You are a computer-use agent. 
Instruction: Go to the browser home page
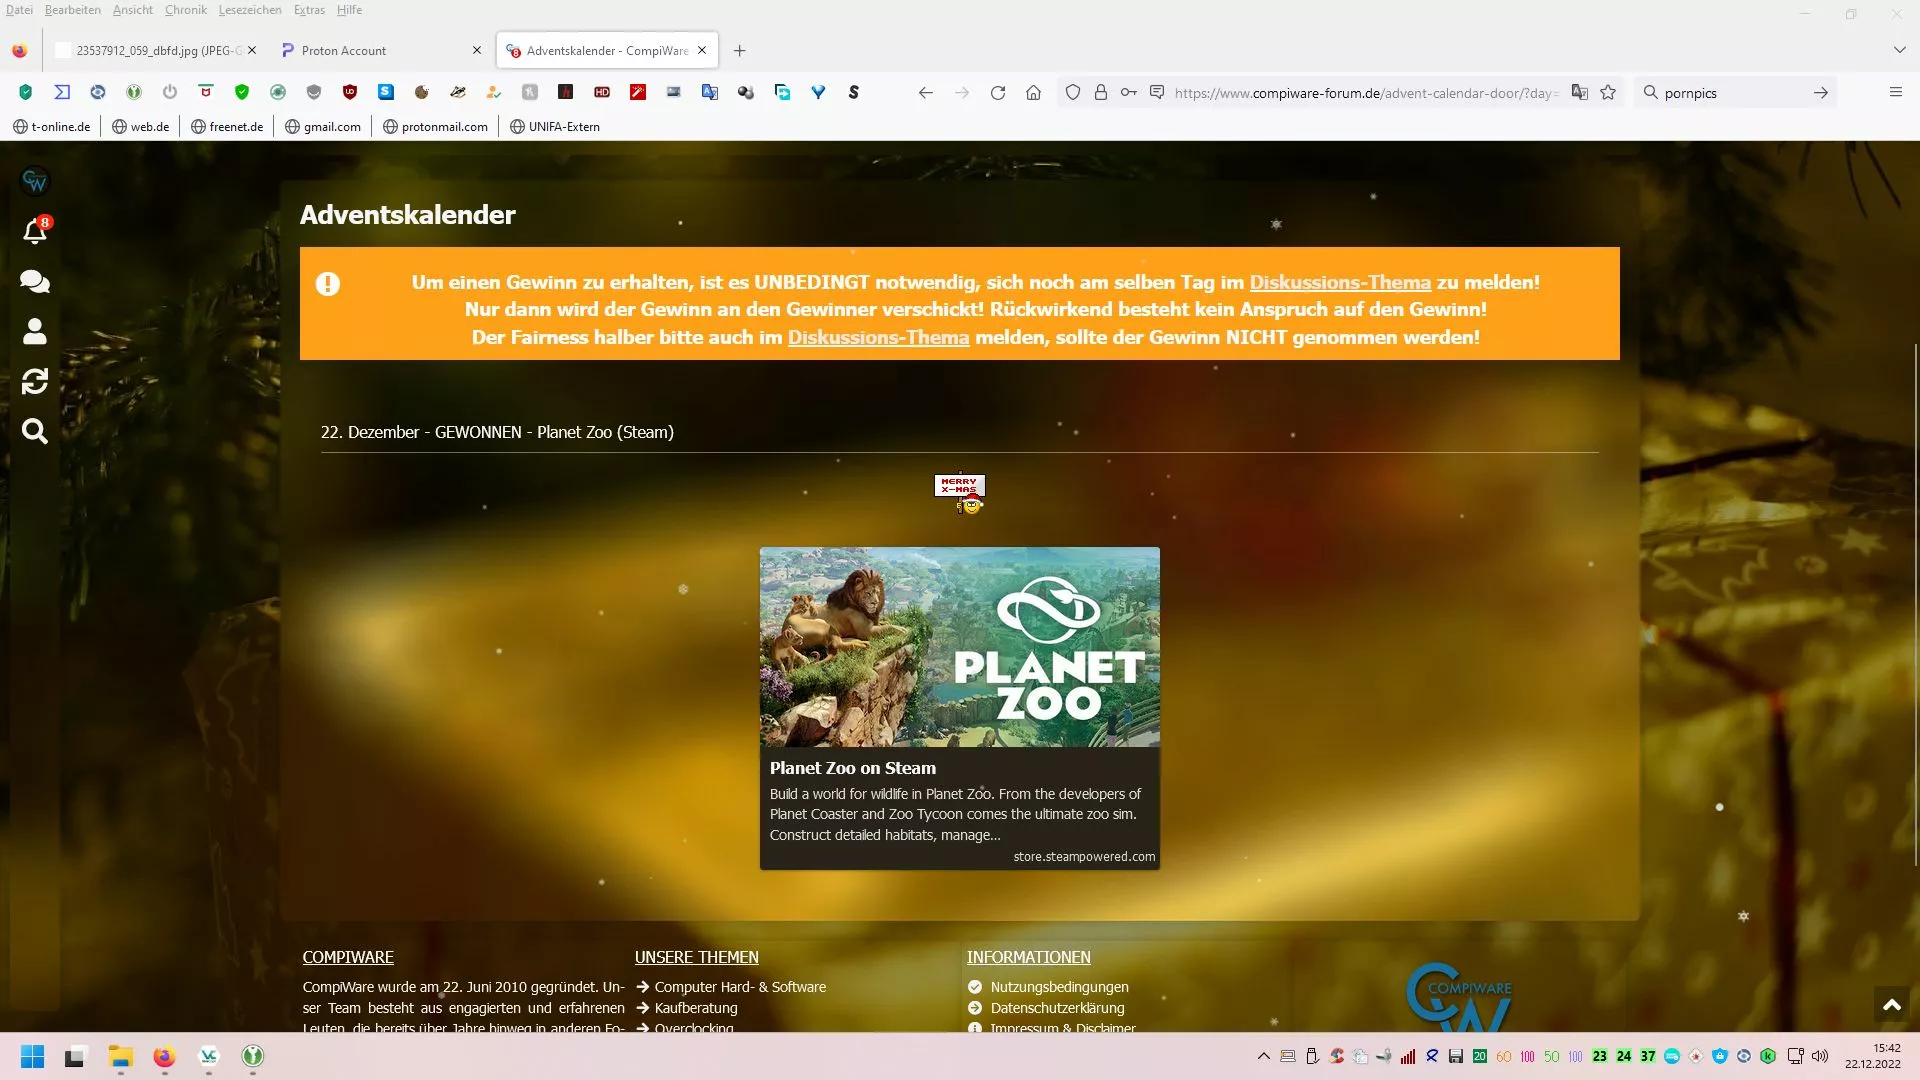pos(1034,92)
